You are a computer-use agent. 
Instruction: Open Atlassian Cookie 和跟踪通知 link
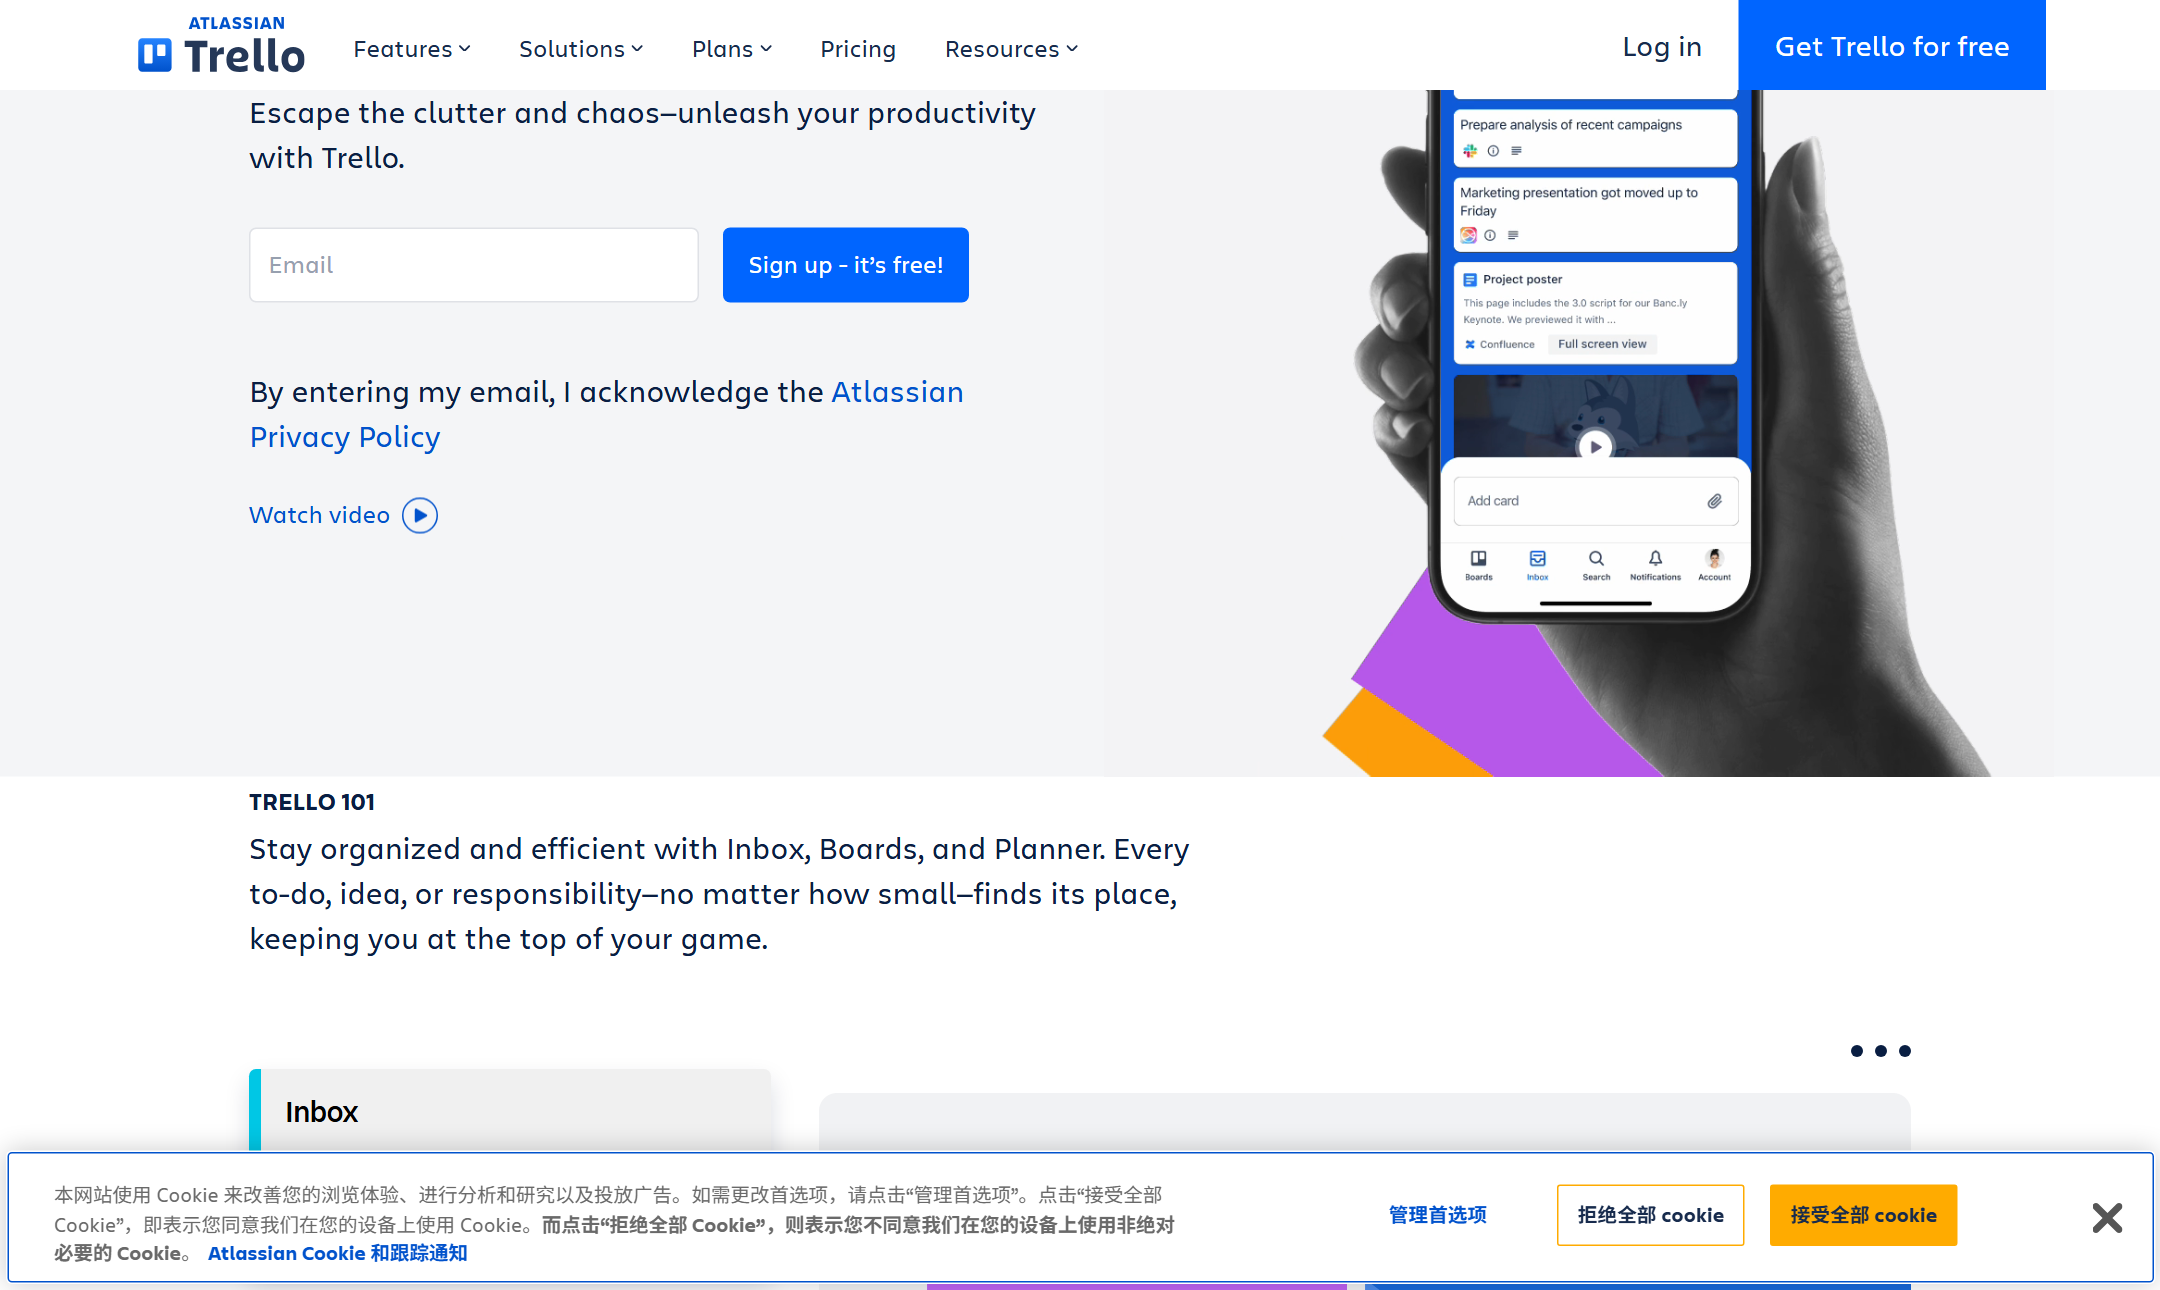pos(337,1253)
